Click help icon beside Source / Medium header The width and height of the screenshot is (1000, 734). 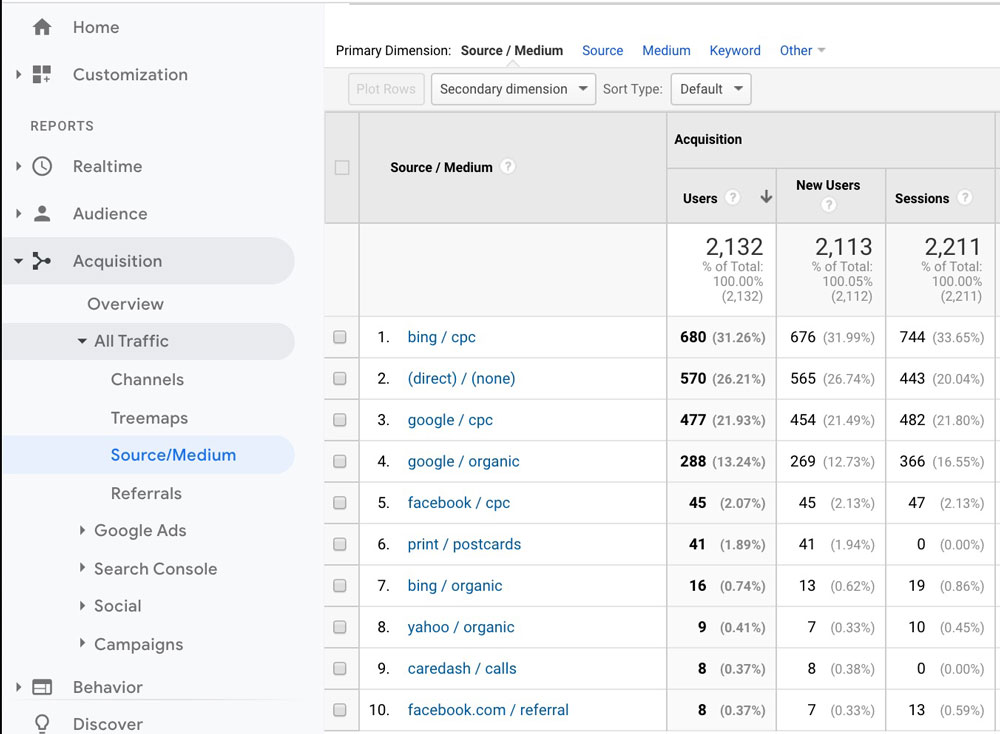[x=508, y=166]
